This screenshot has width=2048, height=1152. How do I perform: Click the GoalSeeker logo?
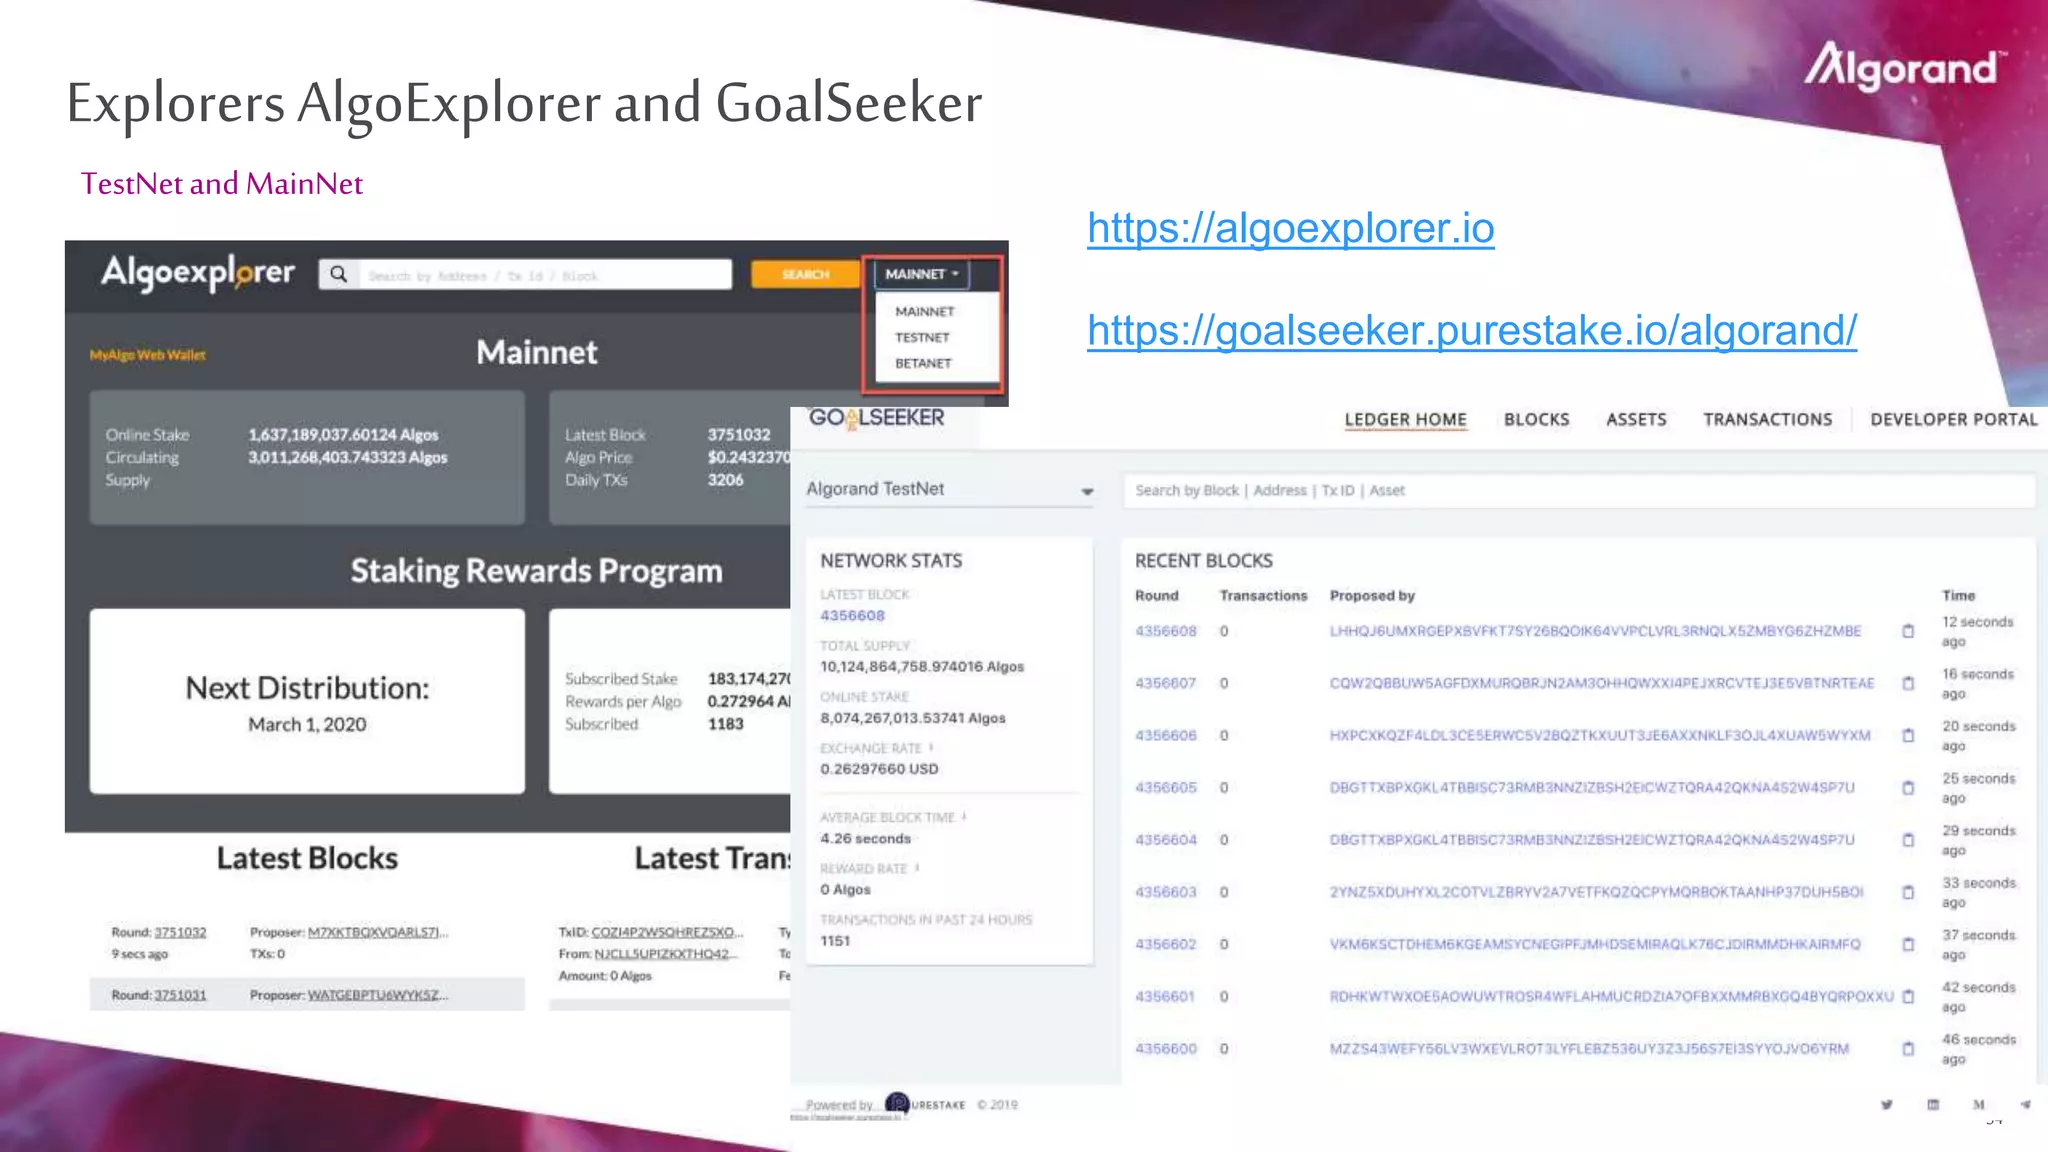pos(876,418)
